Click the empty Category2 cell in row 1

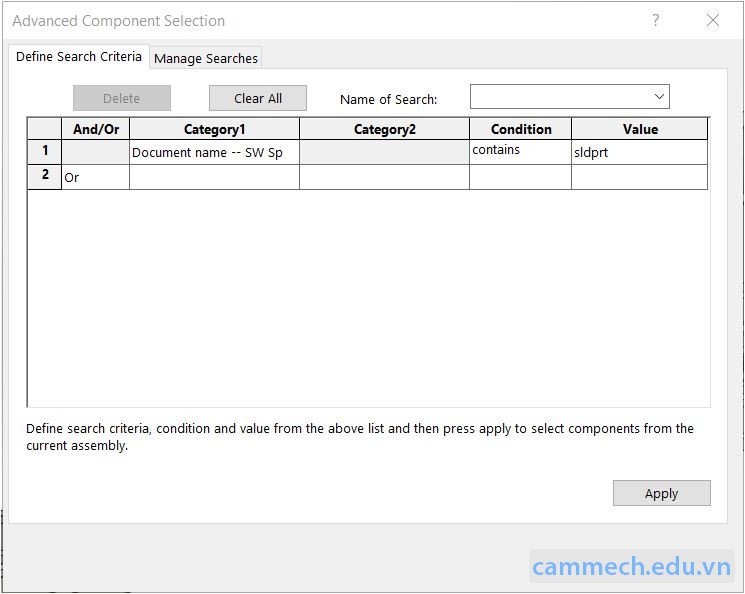(x=384, y=152)
